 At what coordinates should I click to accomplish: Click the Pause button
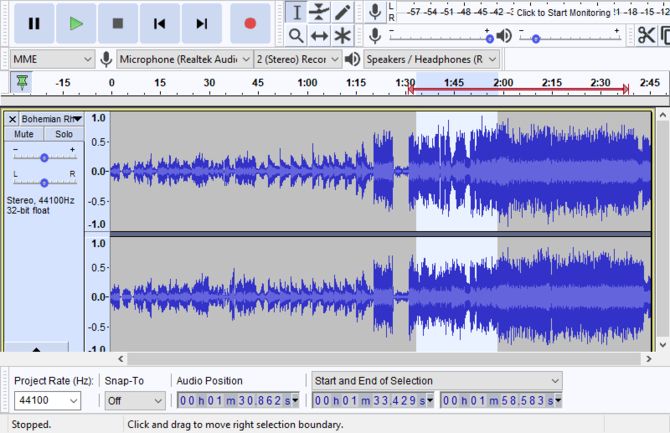34,23
